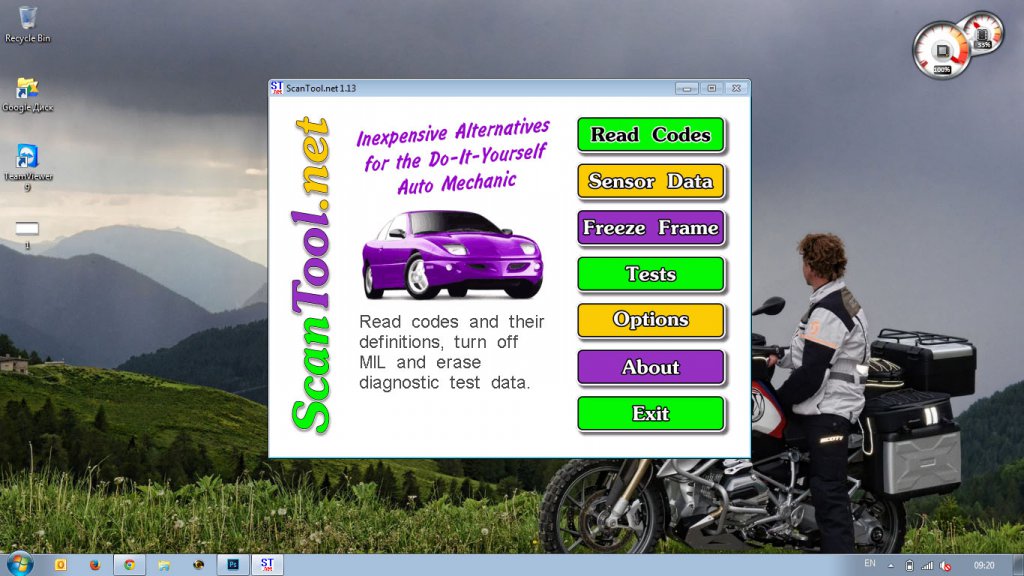This screenshot has width=1024, height=576.
Task: Select the Freeze Frame button
Action: click(650, 227)
